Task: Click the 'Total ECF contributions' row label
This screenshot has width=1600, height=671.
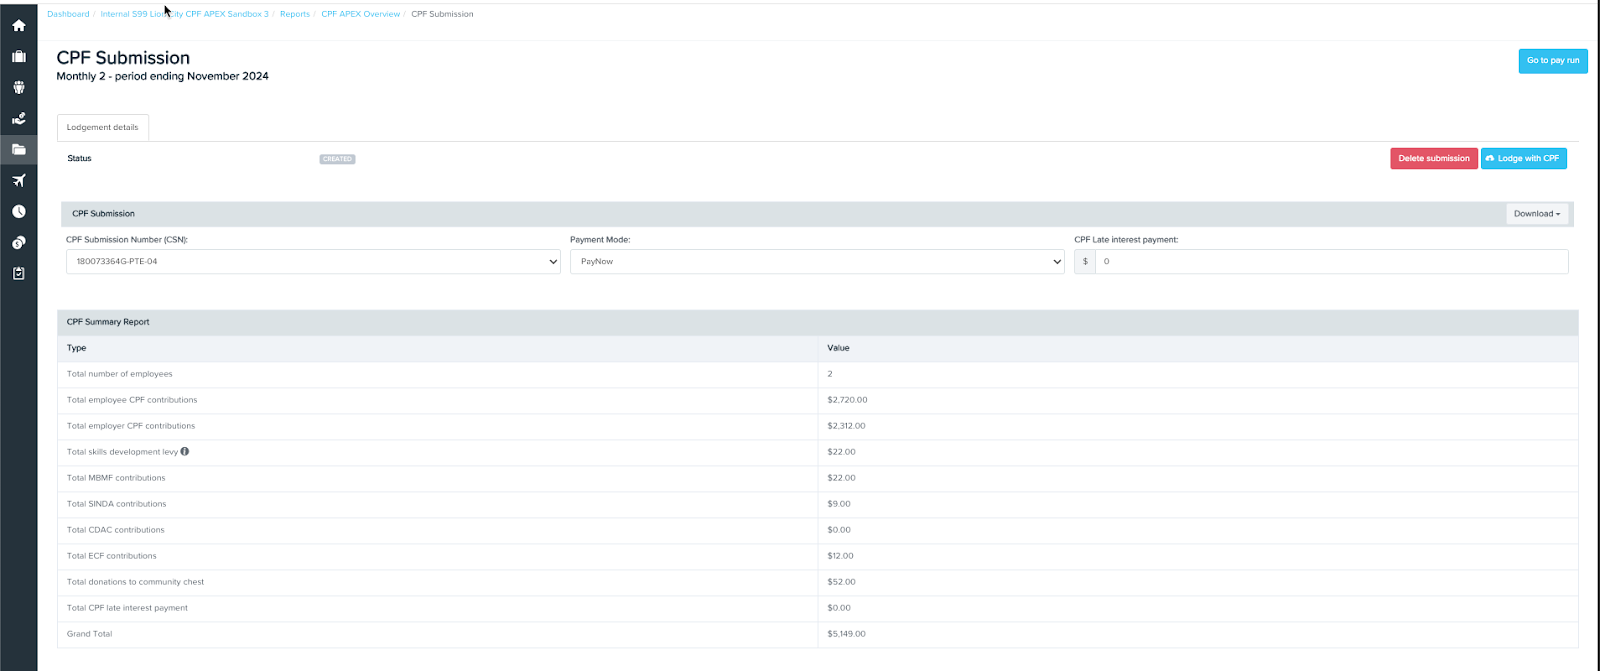Action: pos(112,556)
